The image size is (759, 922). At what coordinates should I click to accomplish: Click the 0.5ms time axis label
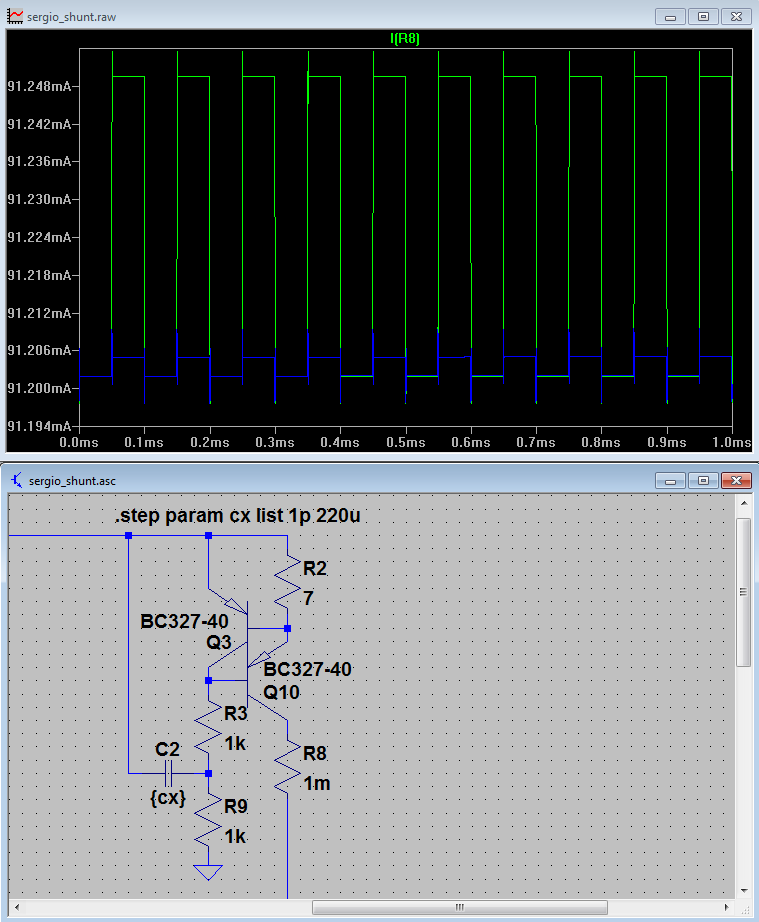tap(406, 442)
